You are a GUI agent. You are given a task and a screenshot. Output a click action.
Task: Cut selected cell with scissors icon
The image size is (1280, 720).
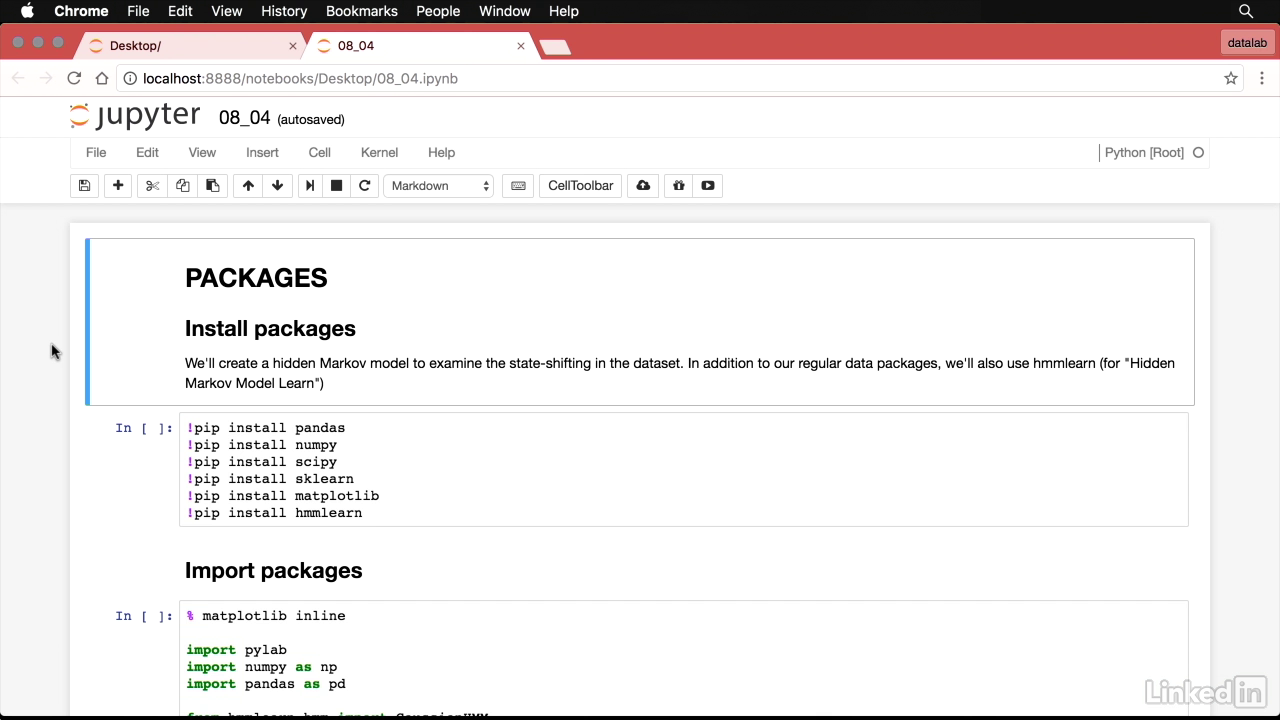point(152,186)
